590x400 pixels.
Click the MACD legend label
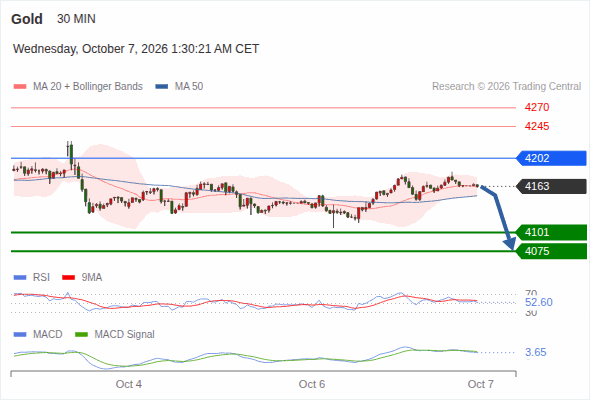pyautogui.click(x=47, y=334)
